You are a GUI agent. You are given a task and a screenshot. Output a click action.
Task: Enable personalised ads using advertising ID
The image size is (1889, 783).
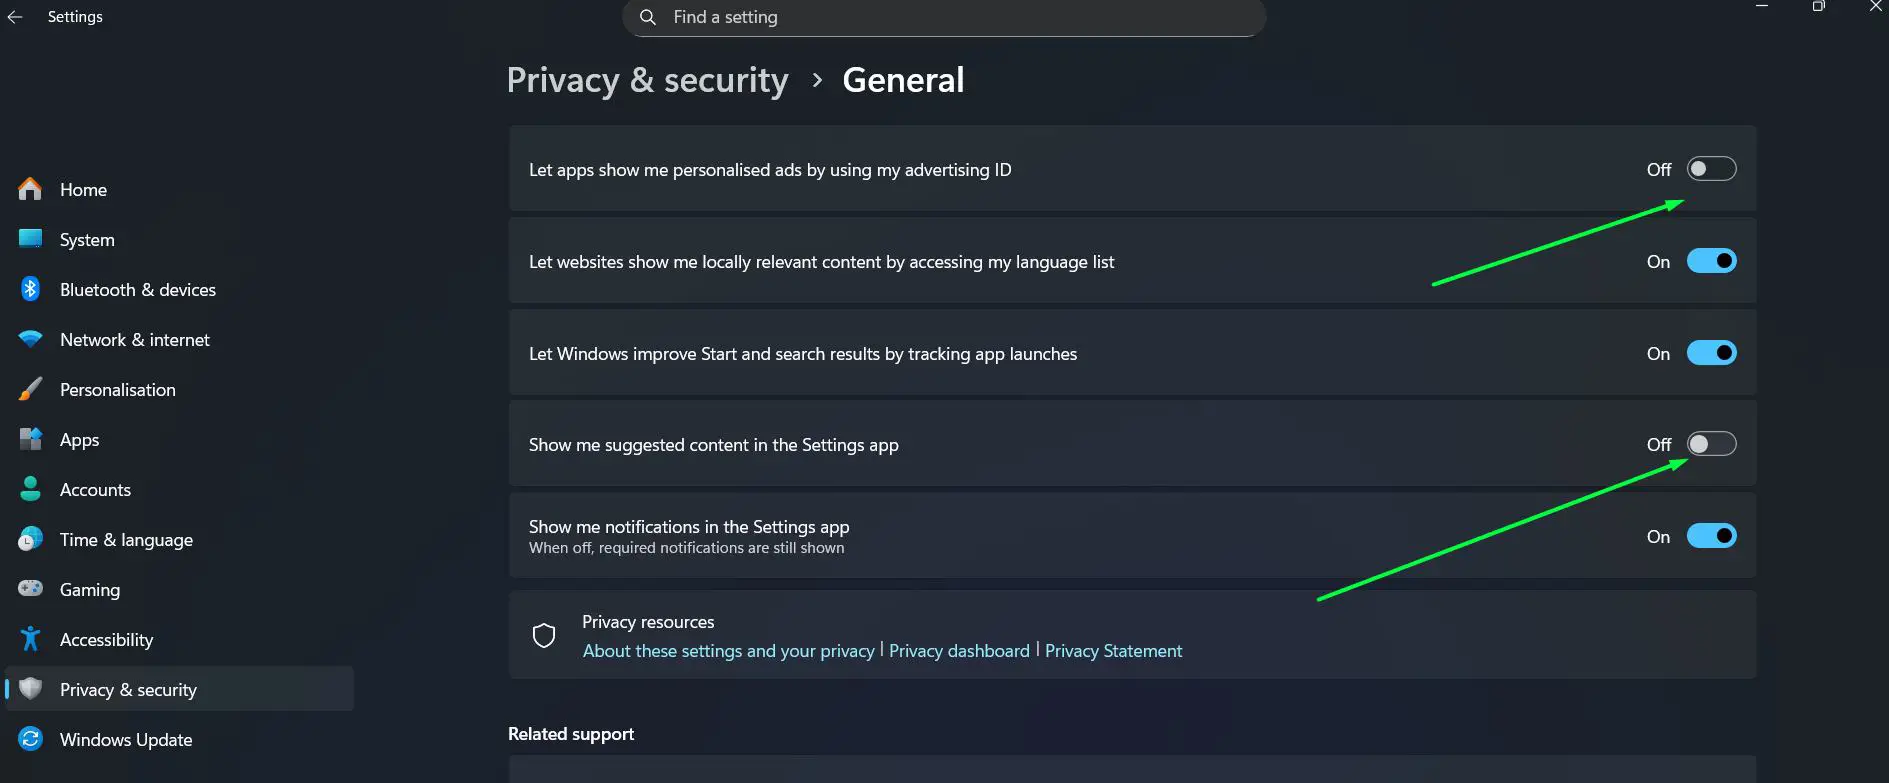(x=1711, y=169)
